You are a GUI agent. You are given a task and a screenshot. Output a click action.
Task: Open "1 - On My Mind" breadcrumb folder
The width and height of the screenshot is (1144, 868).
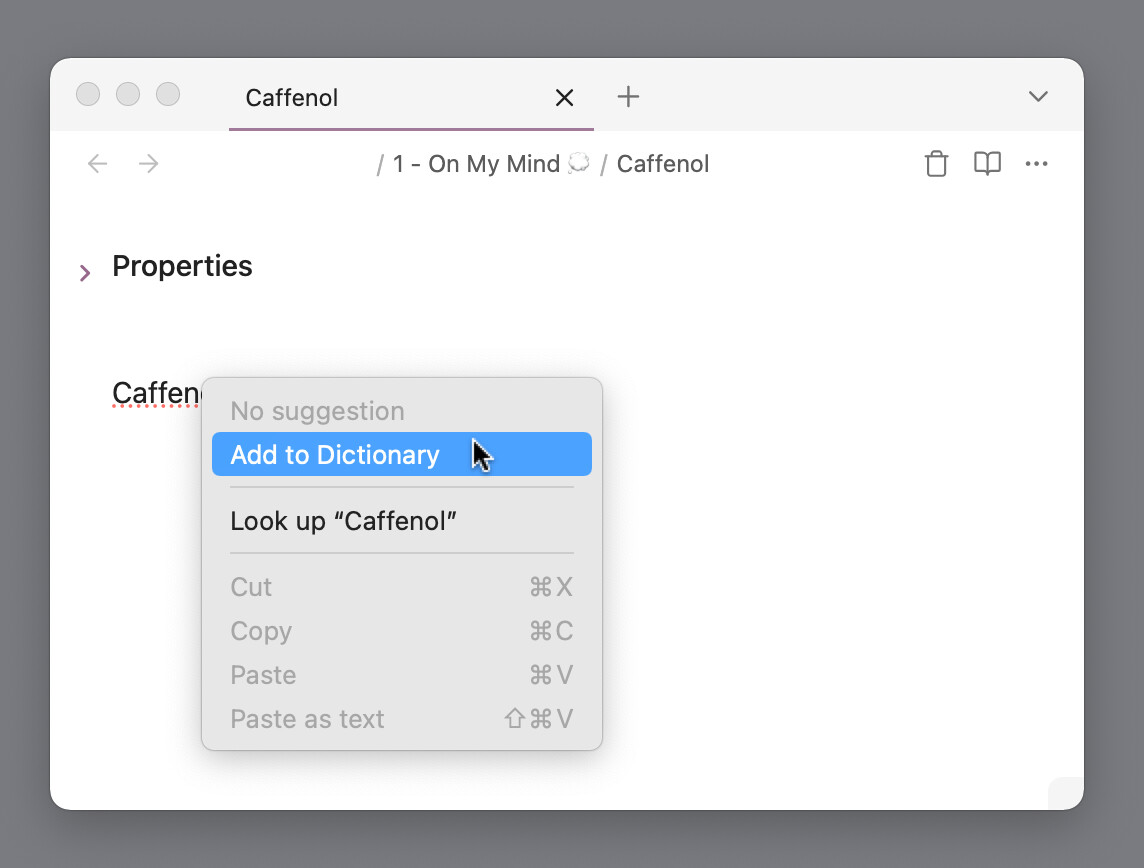[x=476, y=164]
